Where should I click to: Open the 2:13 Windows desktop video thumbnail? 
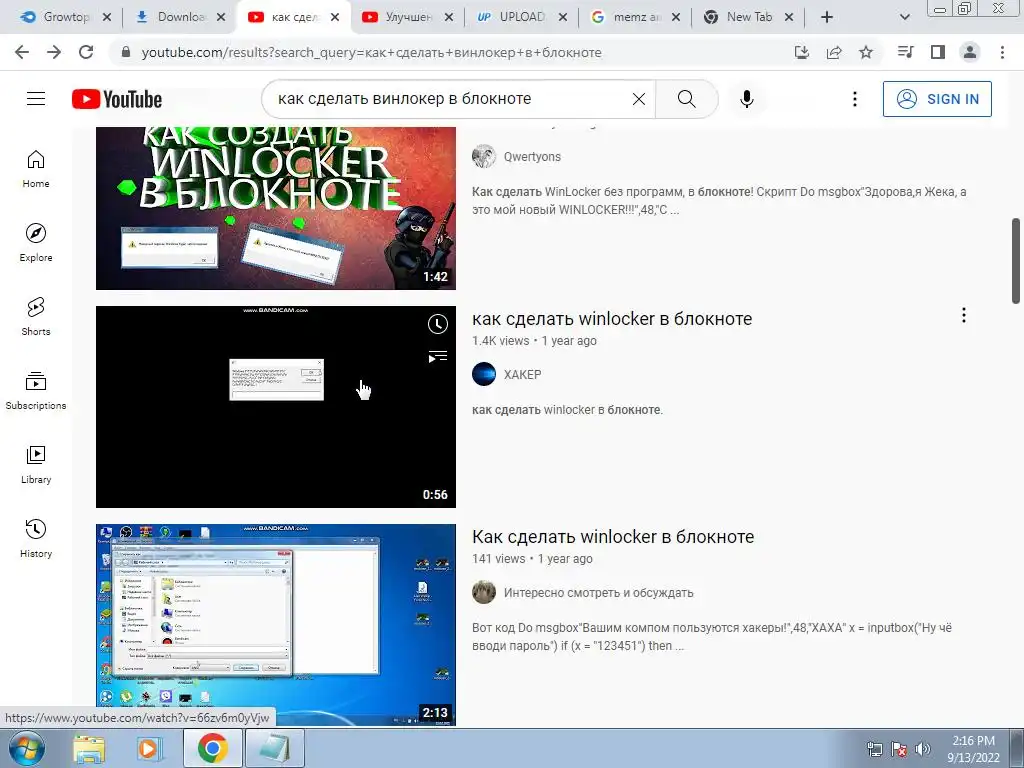[x=276, y=624]
